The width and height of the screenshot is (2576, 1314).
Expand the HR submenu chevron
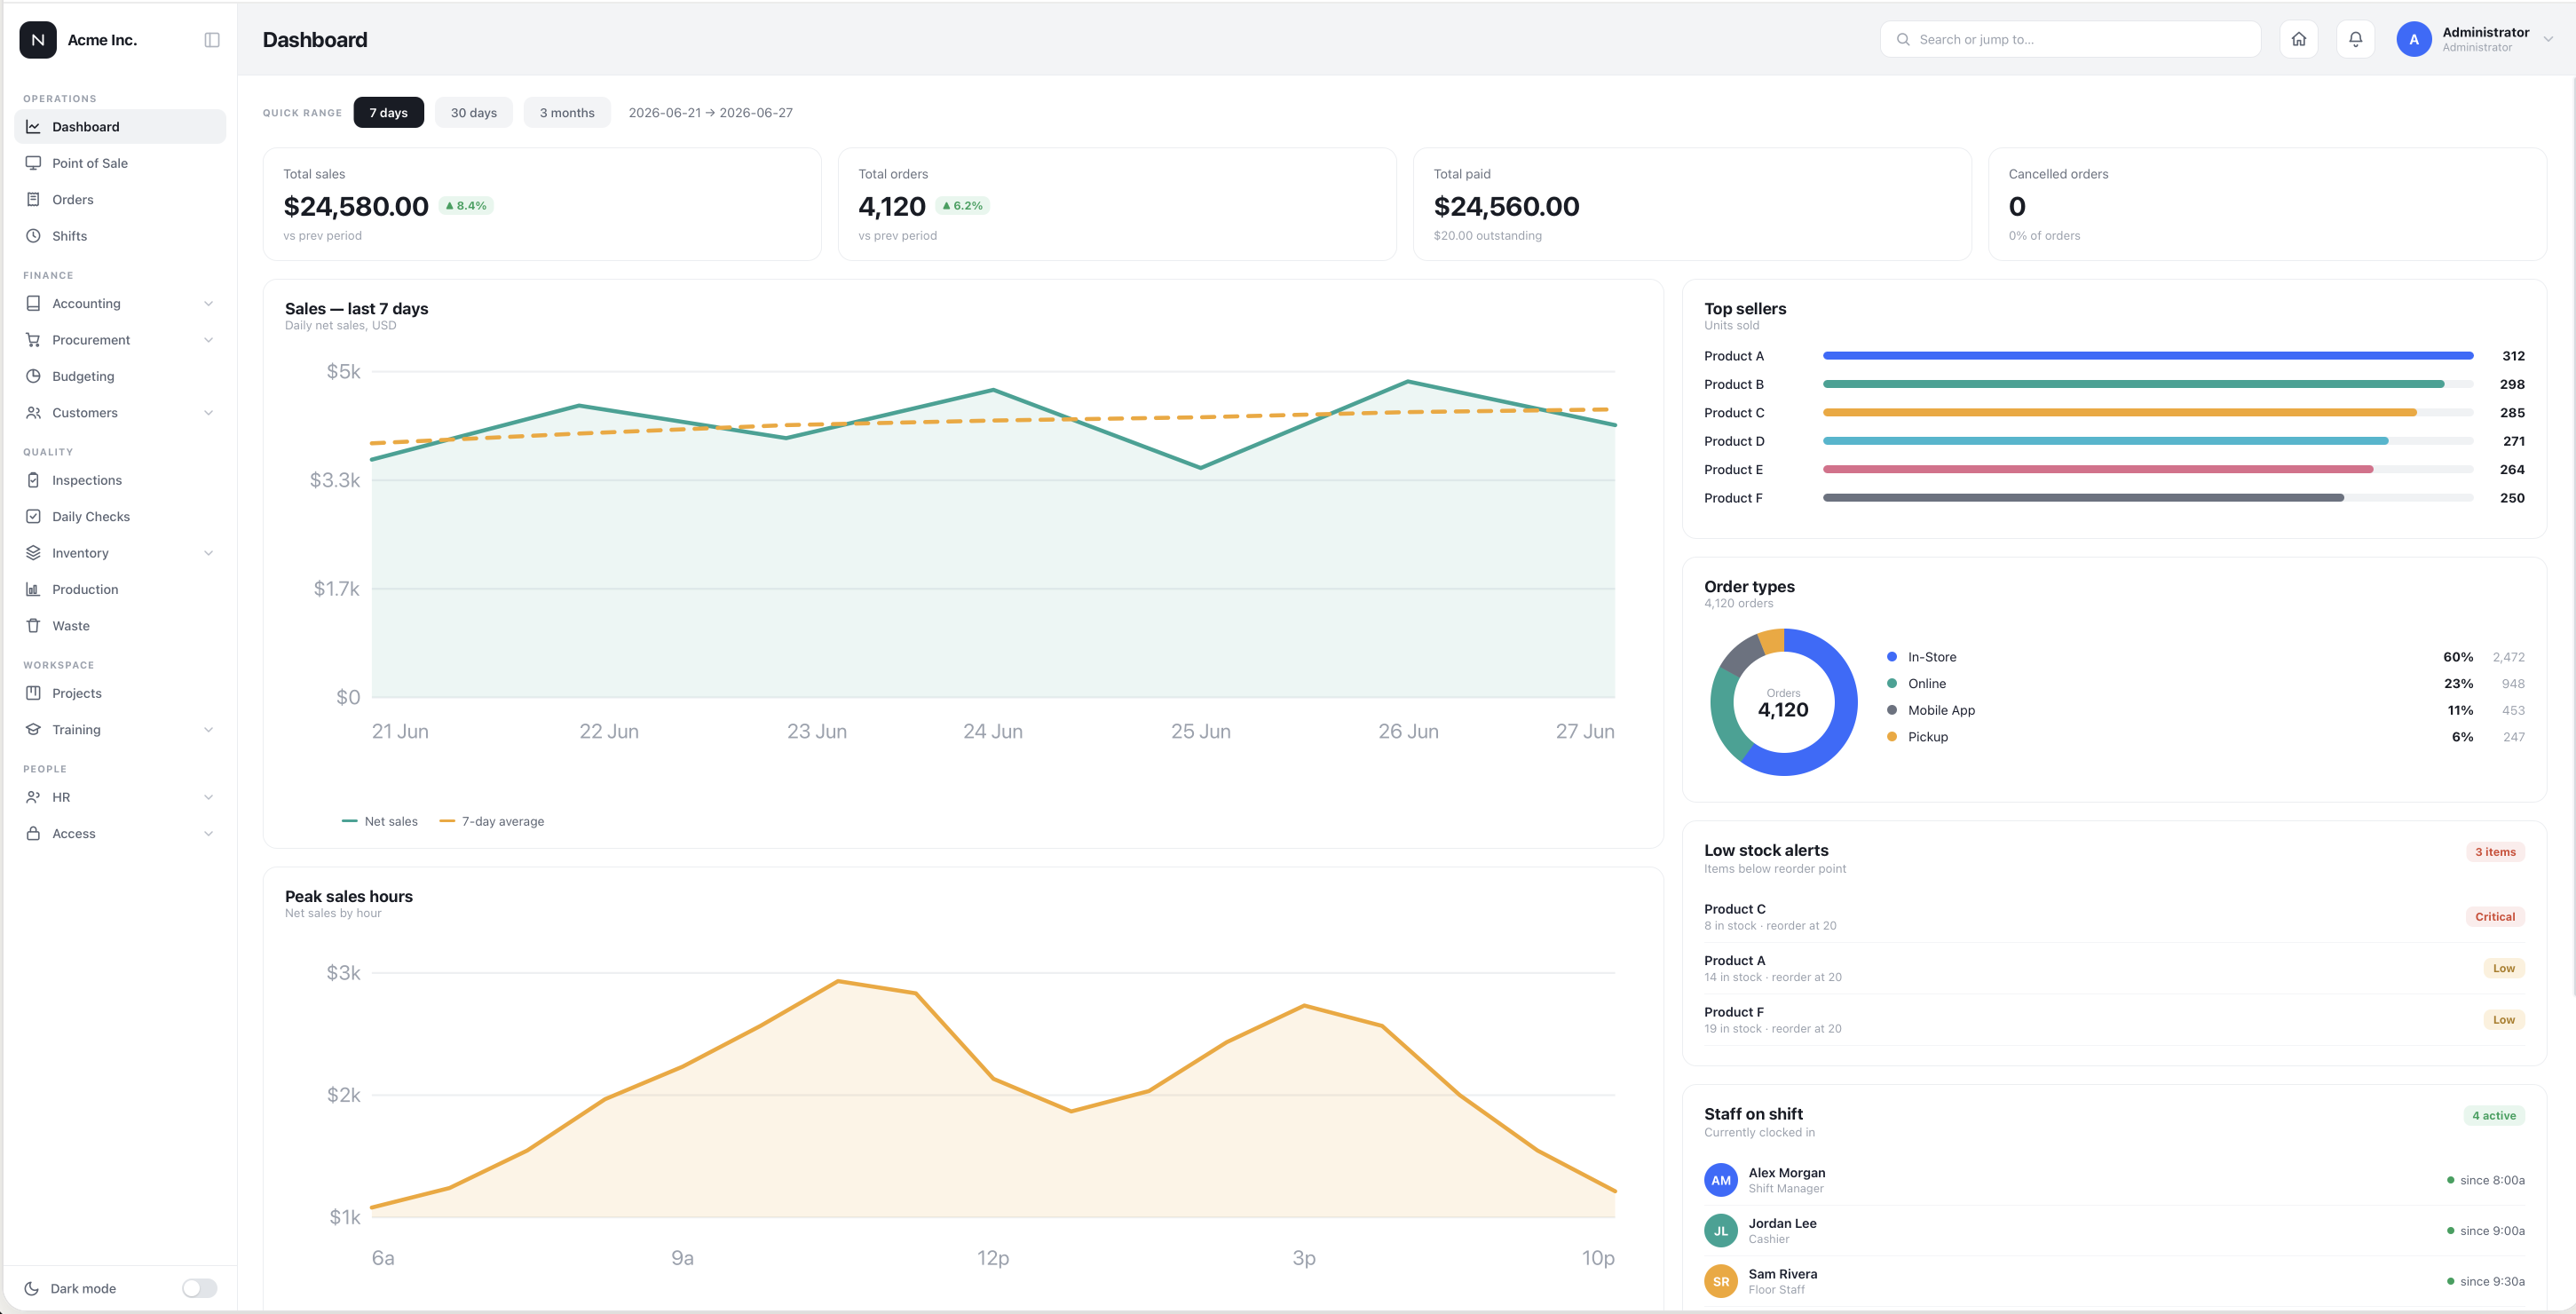click(x=208, y=798)
